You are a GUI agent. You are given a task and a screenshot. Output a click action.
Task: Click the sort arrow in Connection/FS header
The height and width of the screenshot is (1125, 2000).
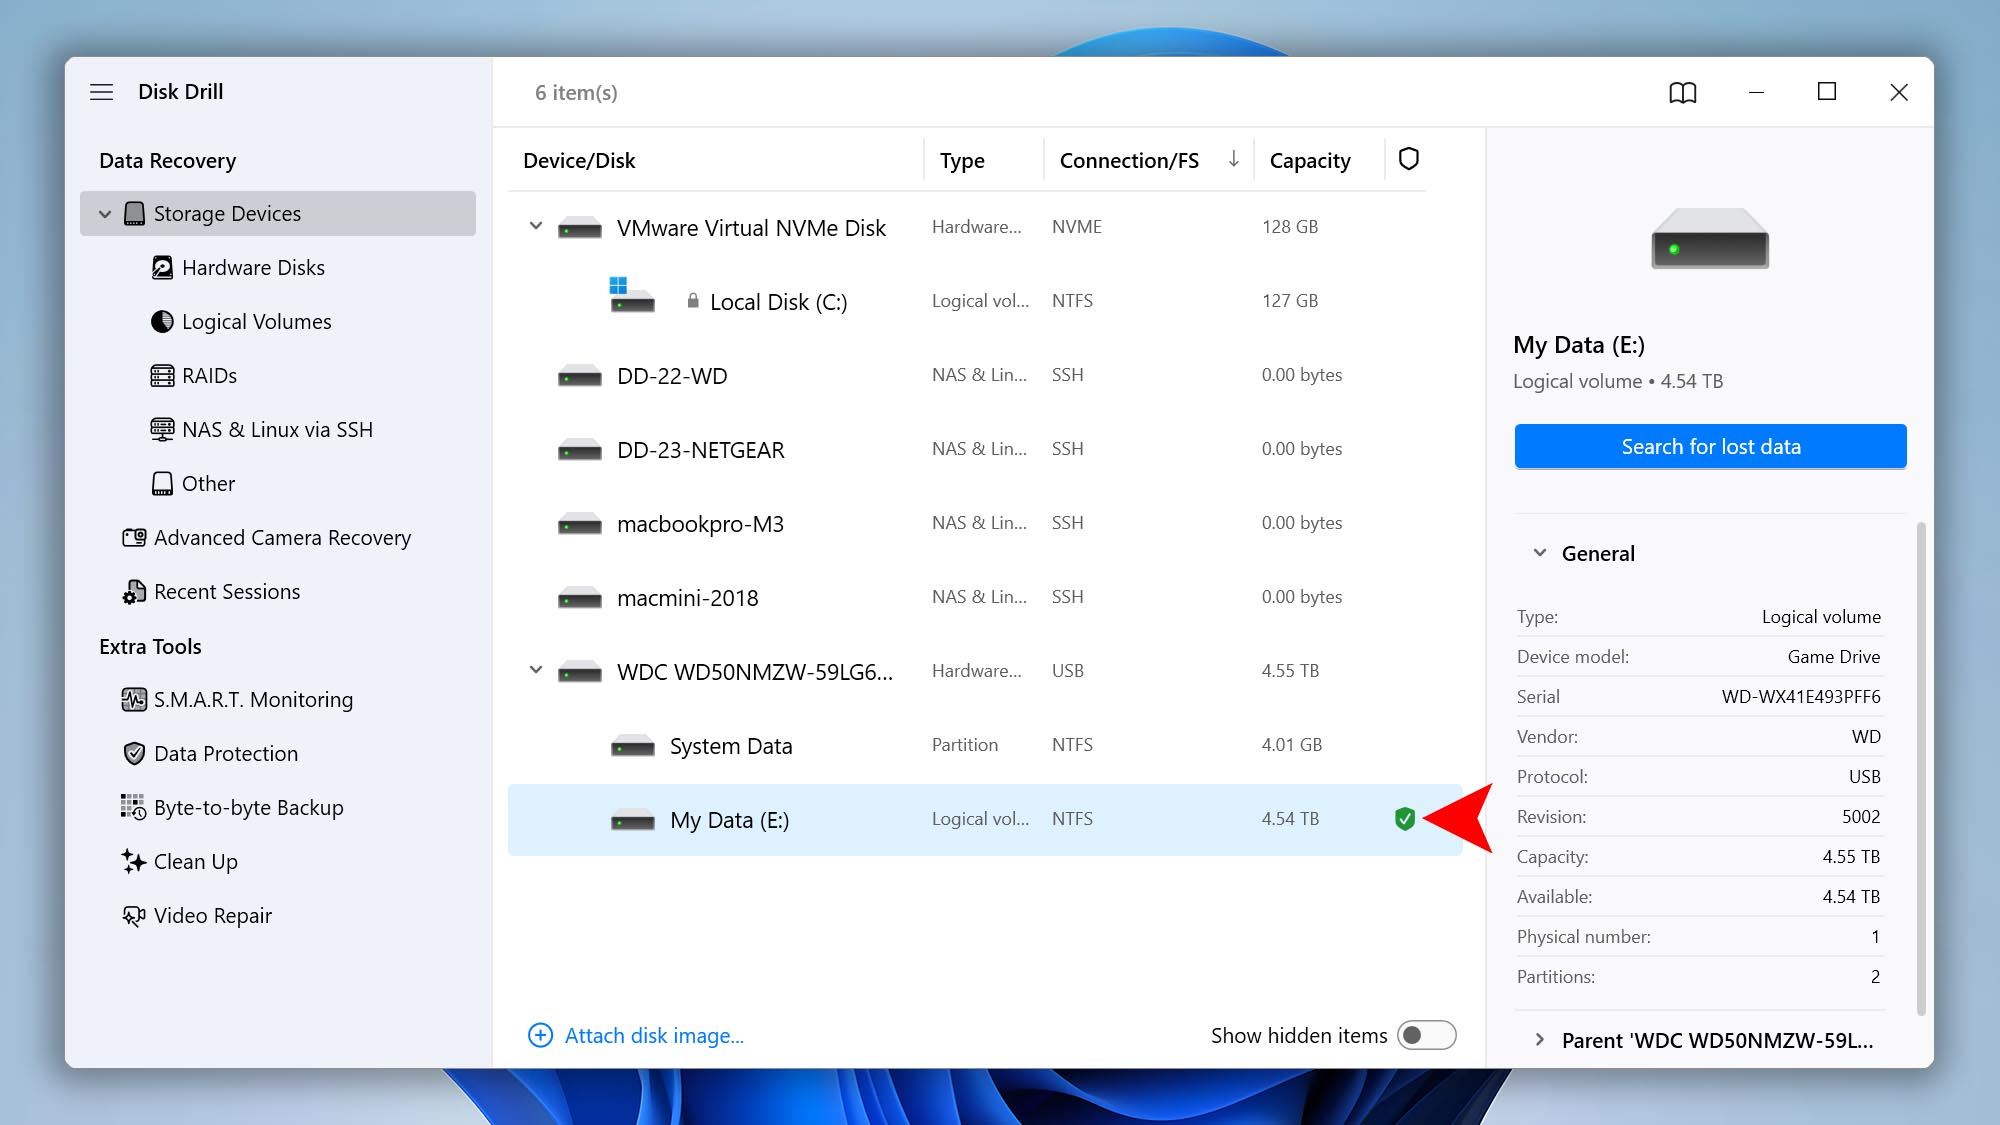[x=1234, y=160]
